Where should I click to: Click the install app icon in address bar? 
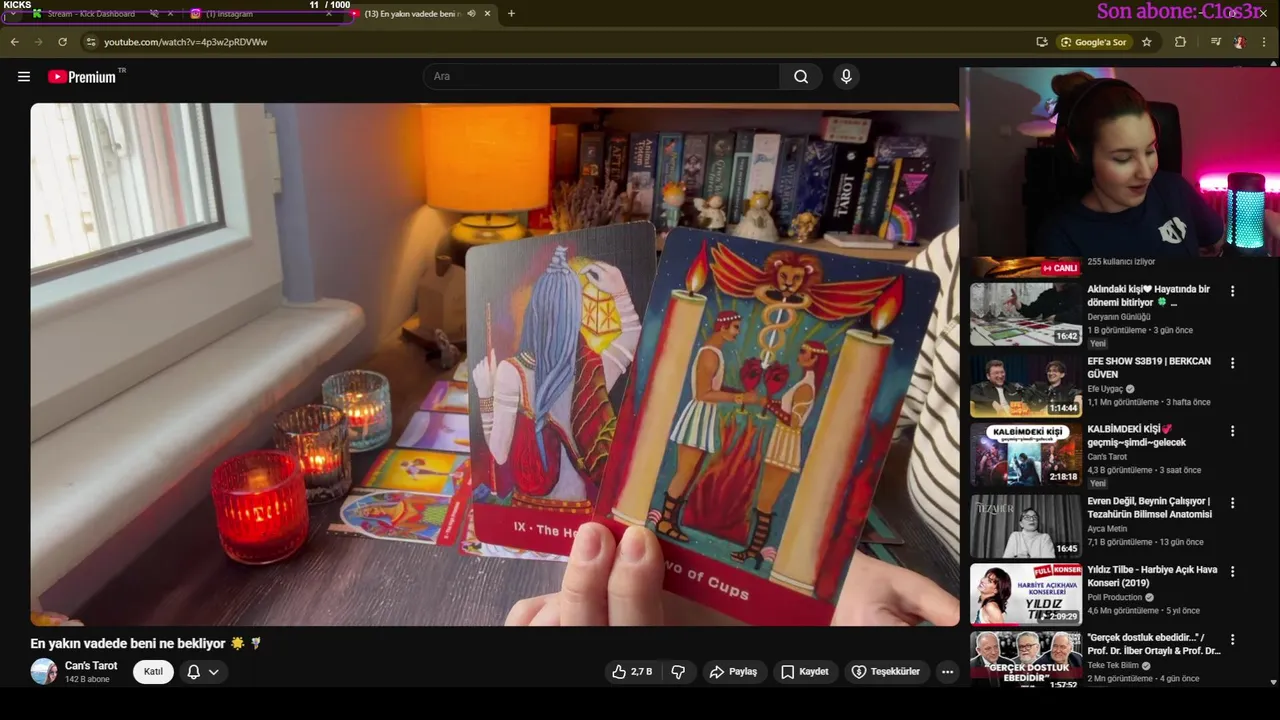click(1042, 42)
